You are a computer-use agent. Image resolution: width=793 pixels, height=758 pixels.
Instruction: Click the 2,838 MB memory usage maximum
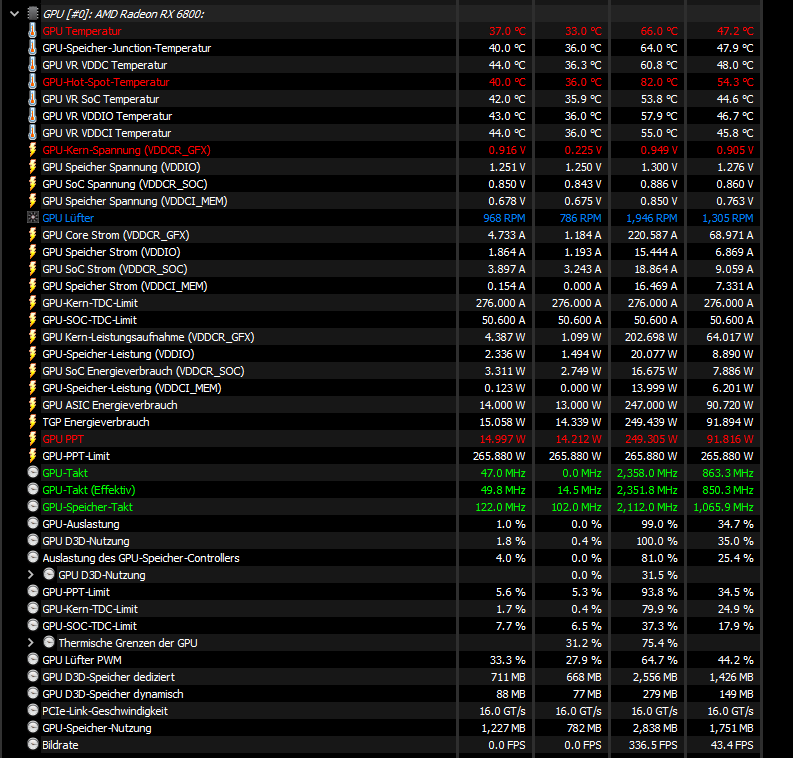coord(655,728)
